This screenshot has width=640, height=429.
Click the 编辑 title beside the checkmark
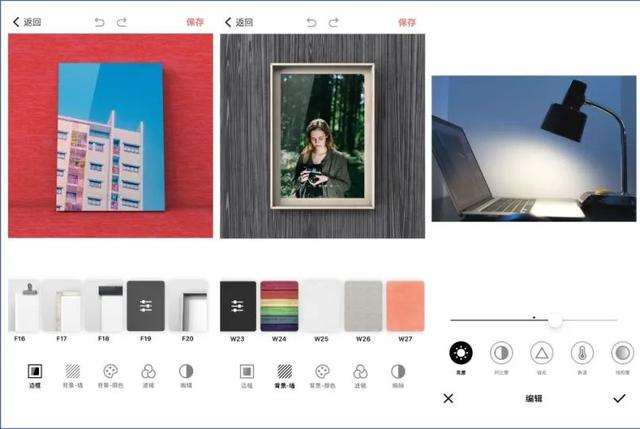534,398
